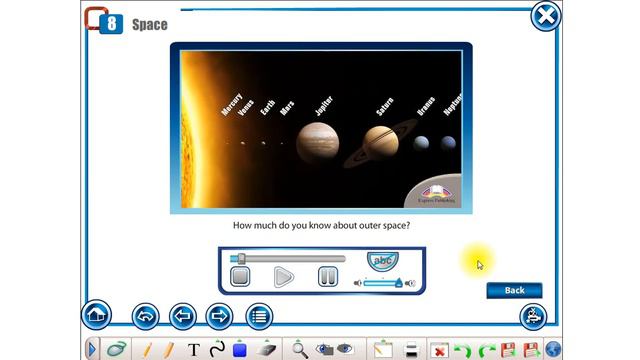
Task: Open the contents list menu
Action: tap(259, 316)
